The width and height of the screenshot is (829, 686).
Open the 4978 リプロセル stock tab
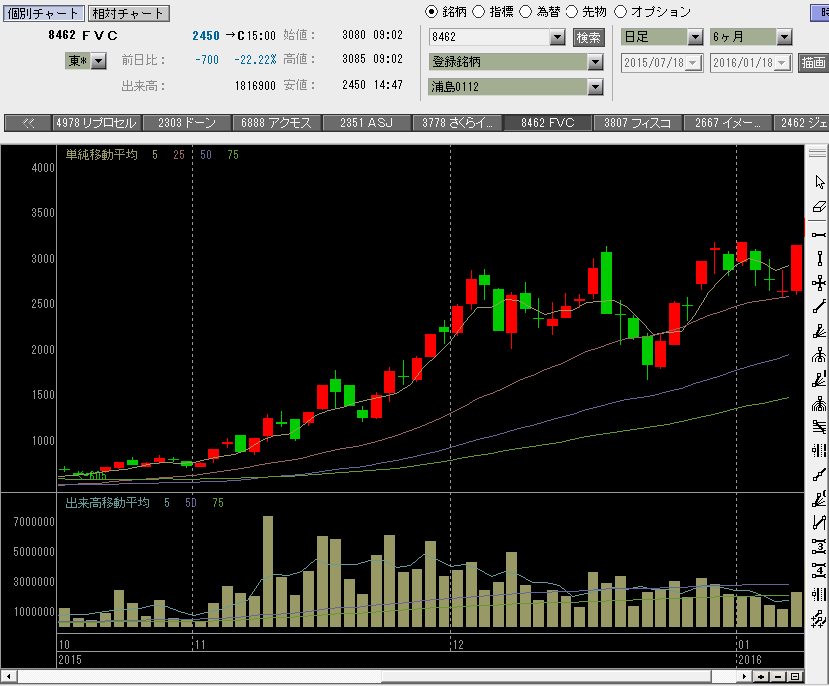pyautogui.click(x=97, y=123)
